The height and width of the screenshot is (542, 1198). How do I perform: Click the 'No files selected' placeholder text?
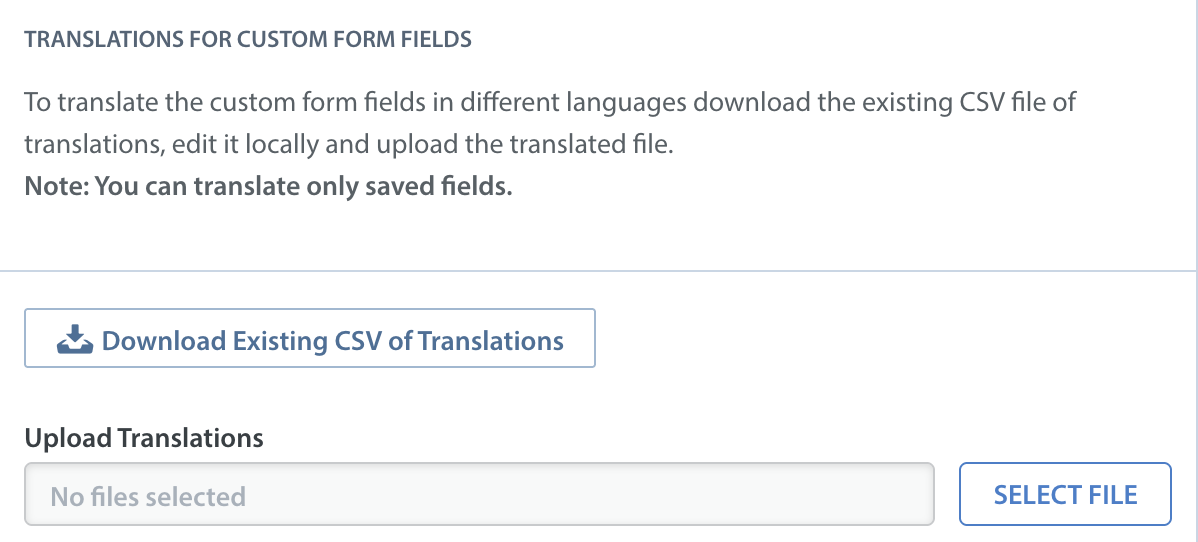pyautogui.click(x=148, y=496)
